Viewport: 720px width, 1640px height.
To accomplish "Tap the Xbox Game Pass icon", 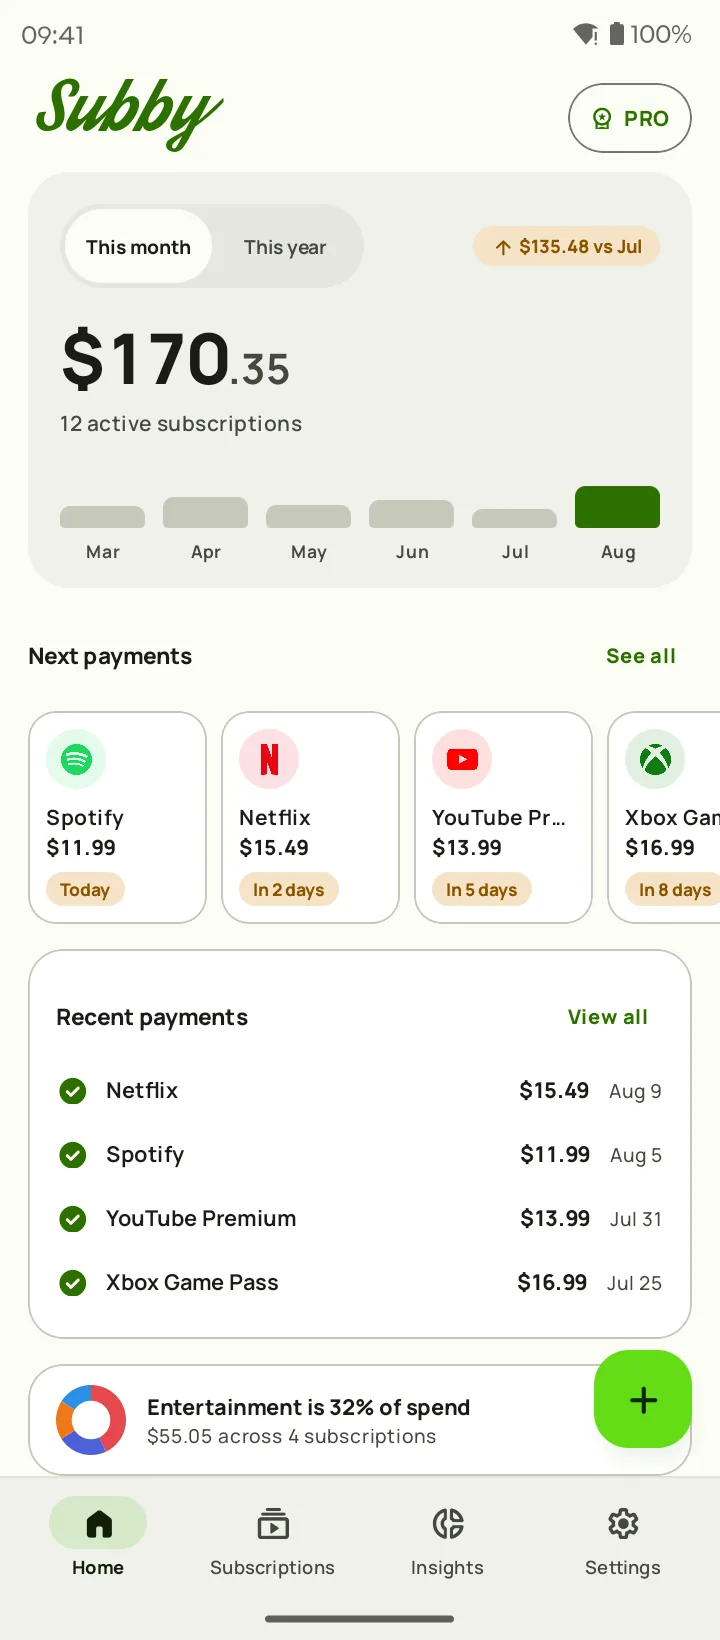I will click(x=655, y=759).
